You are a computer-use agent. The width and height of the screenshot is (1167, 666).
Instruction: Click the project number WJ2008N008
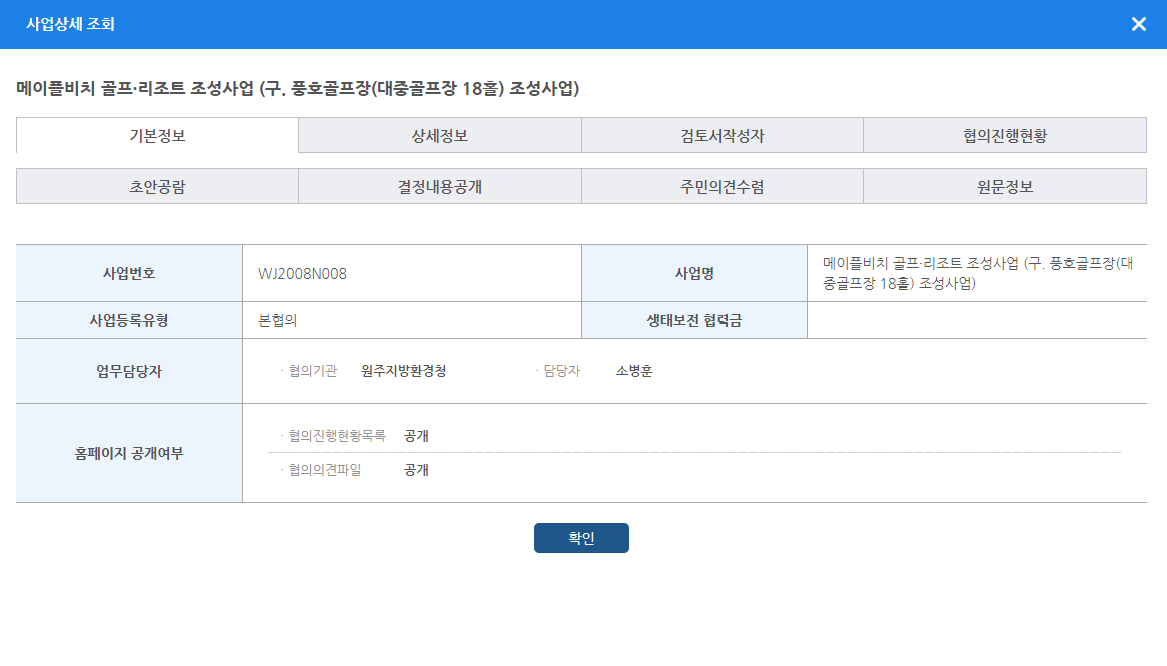[x=302, y=273]
